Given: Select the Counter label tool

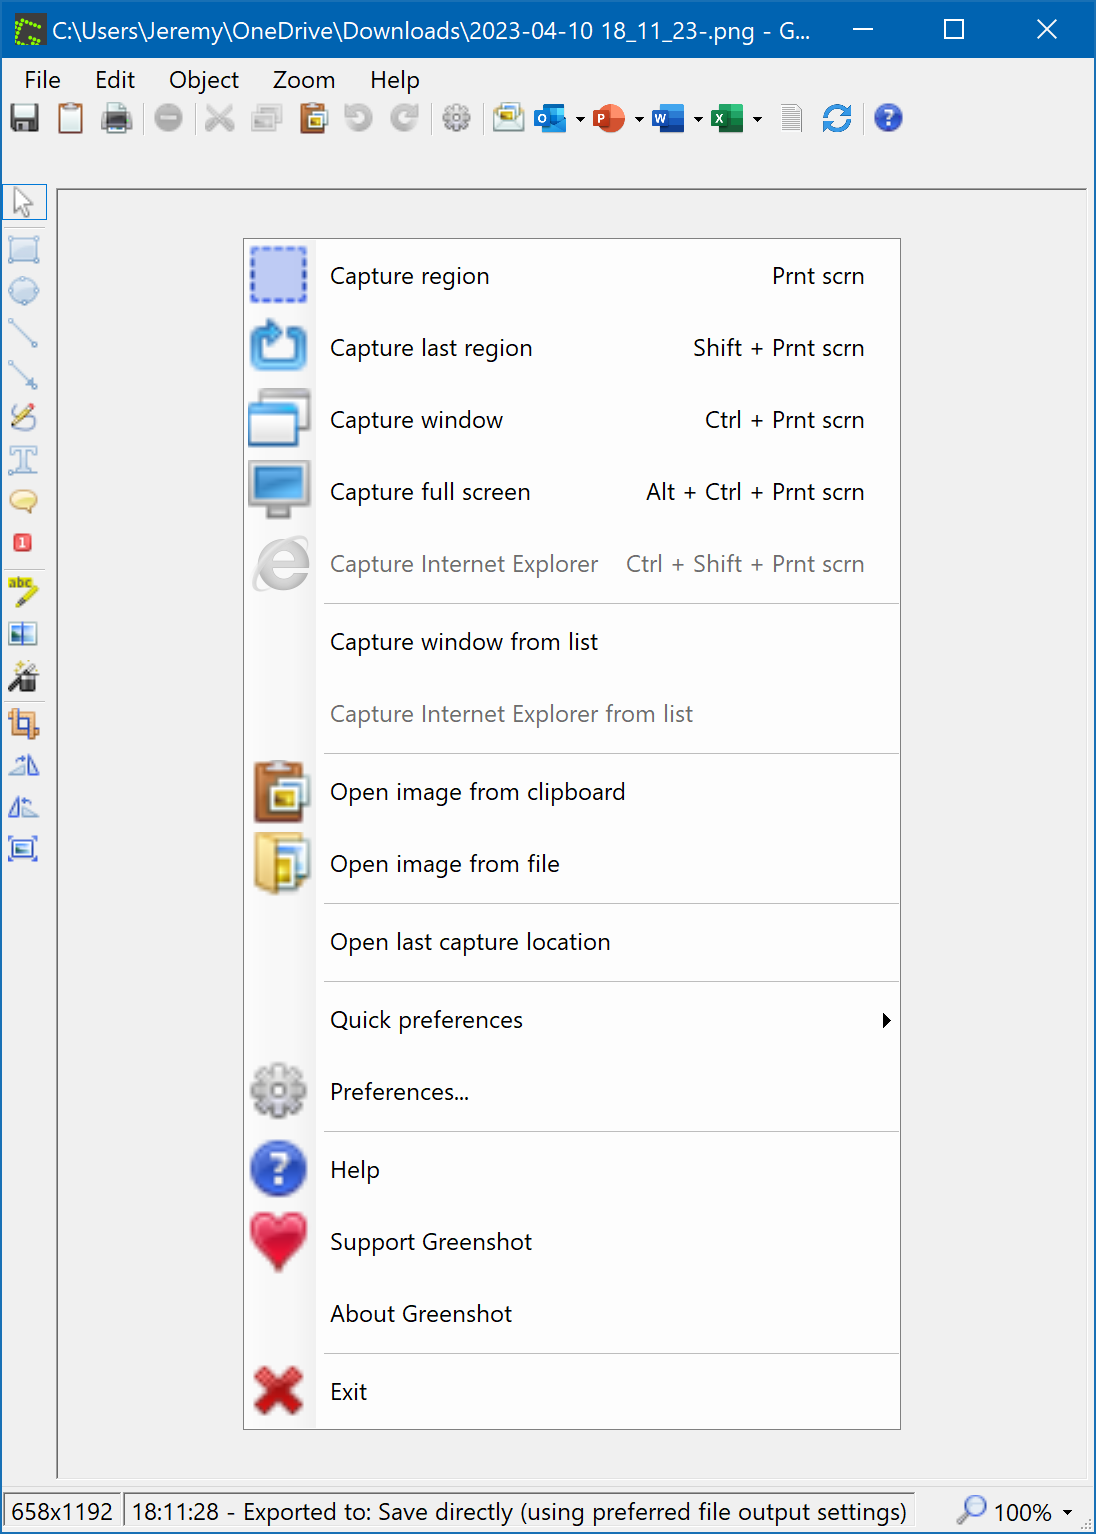Looking at the screenshot, I should 24,543.
